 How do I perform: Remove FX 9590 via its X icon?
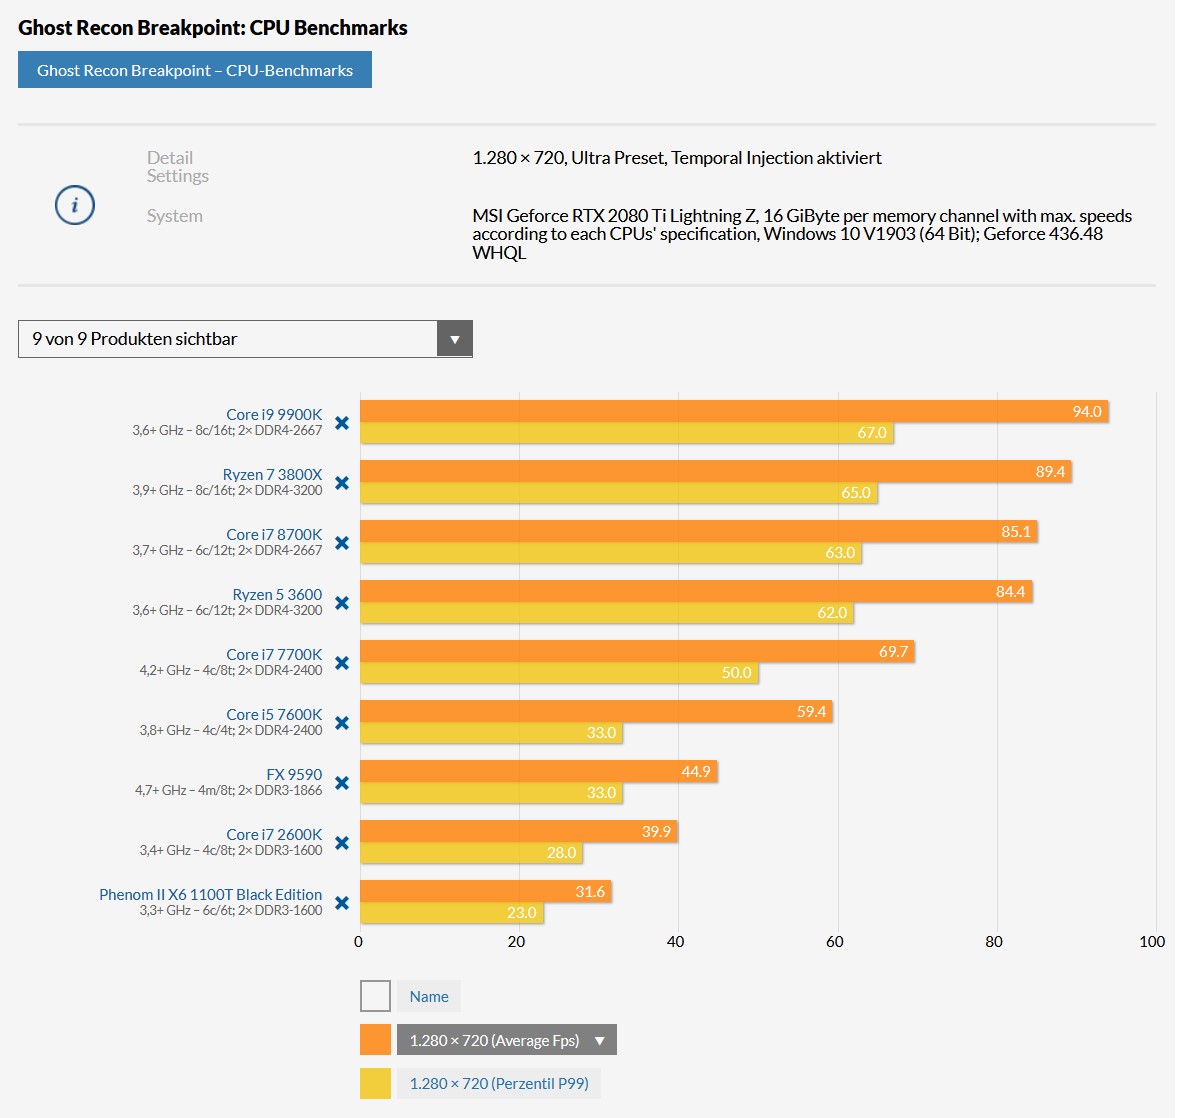click(x=341, y=782)
